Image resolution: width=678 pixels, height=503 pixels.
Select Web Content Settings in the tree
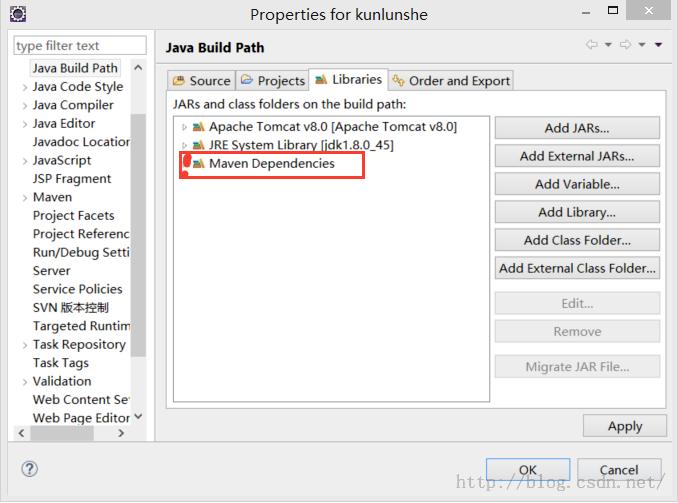pos(81,400)
